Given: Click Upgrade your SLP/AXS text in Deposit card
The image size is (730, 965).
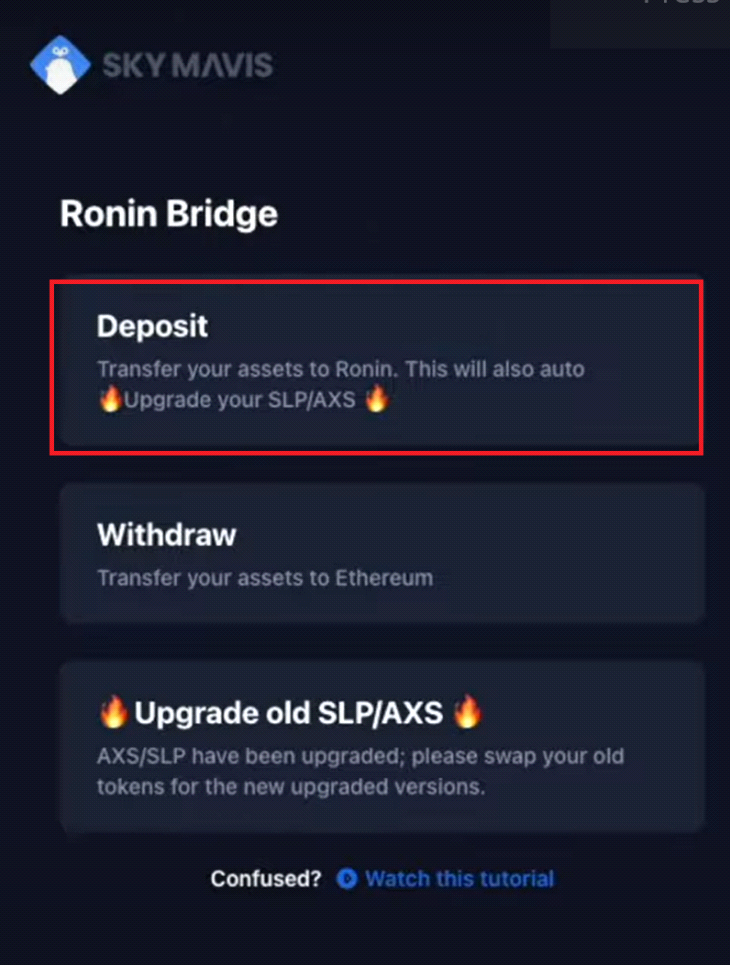Looking at the screenshot, I should tap(239, 400).
